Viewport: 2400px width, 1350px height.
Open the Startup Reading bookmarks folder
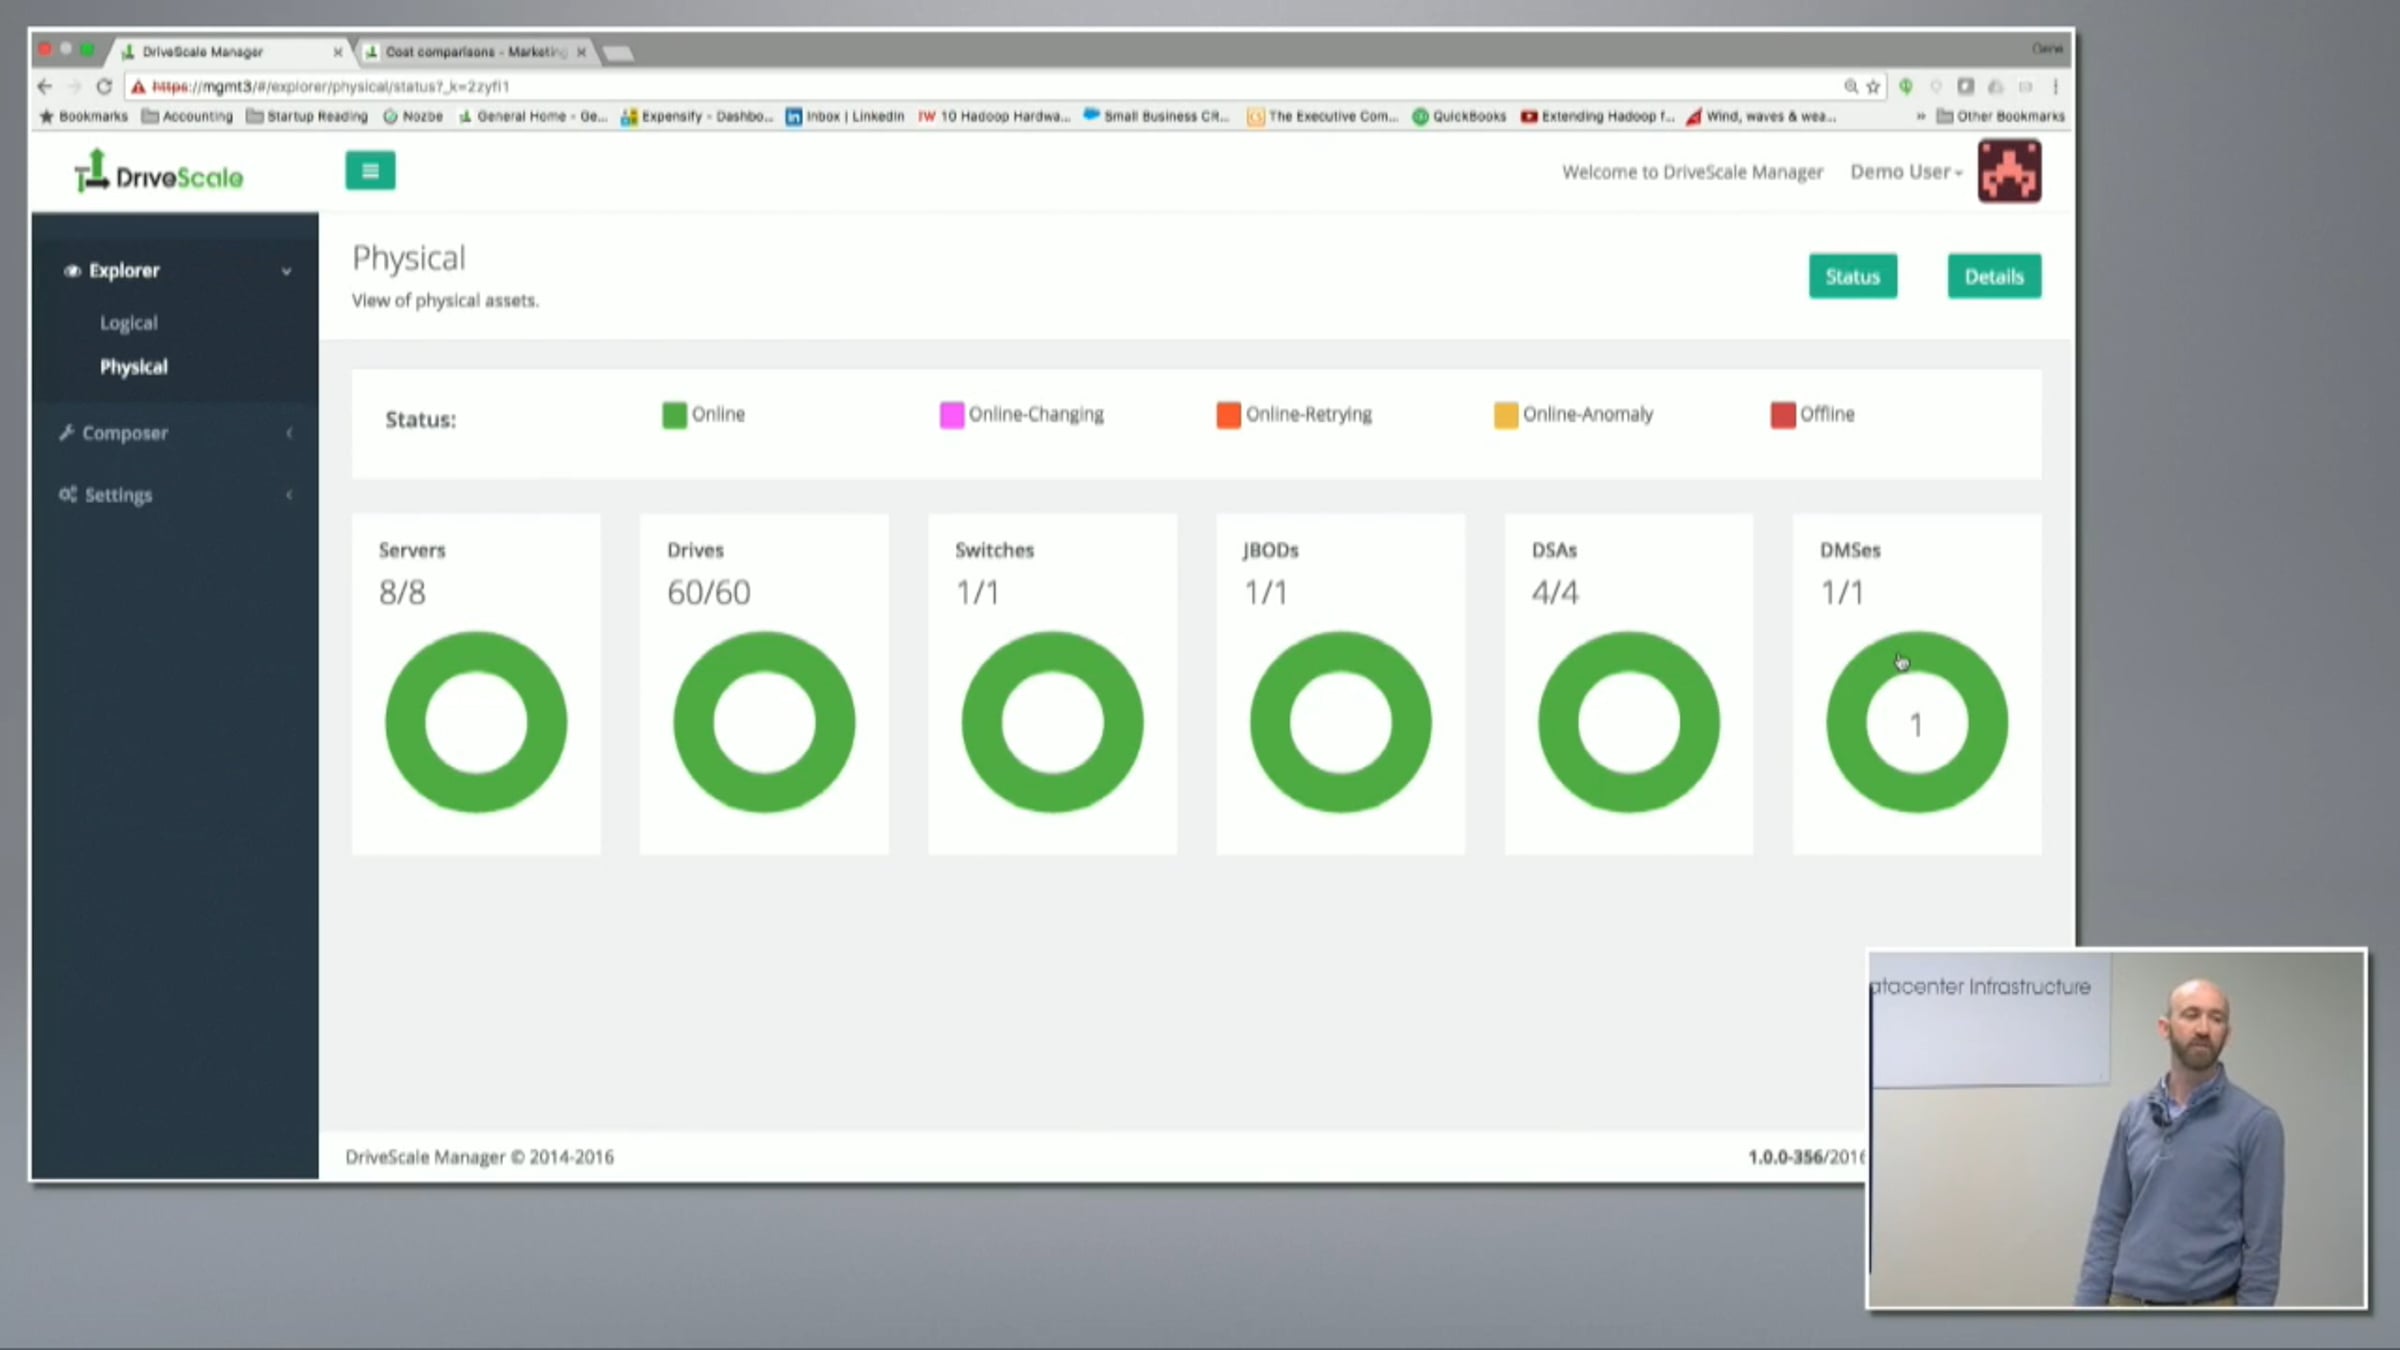coord(307,117)
